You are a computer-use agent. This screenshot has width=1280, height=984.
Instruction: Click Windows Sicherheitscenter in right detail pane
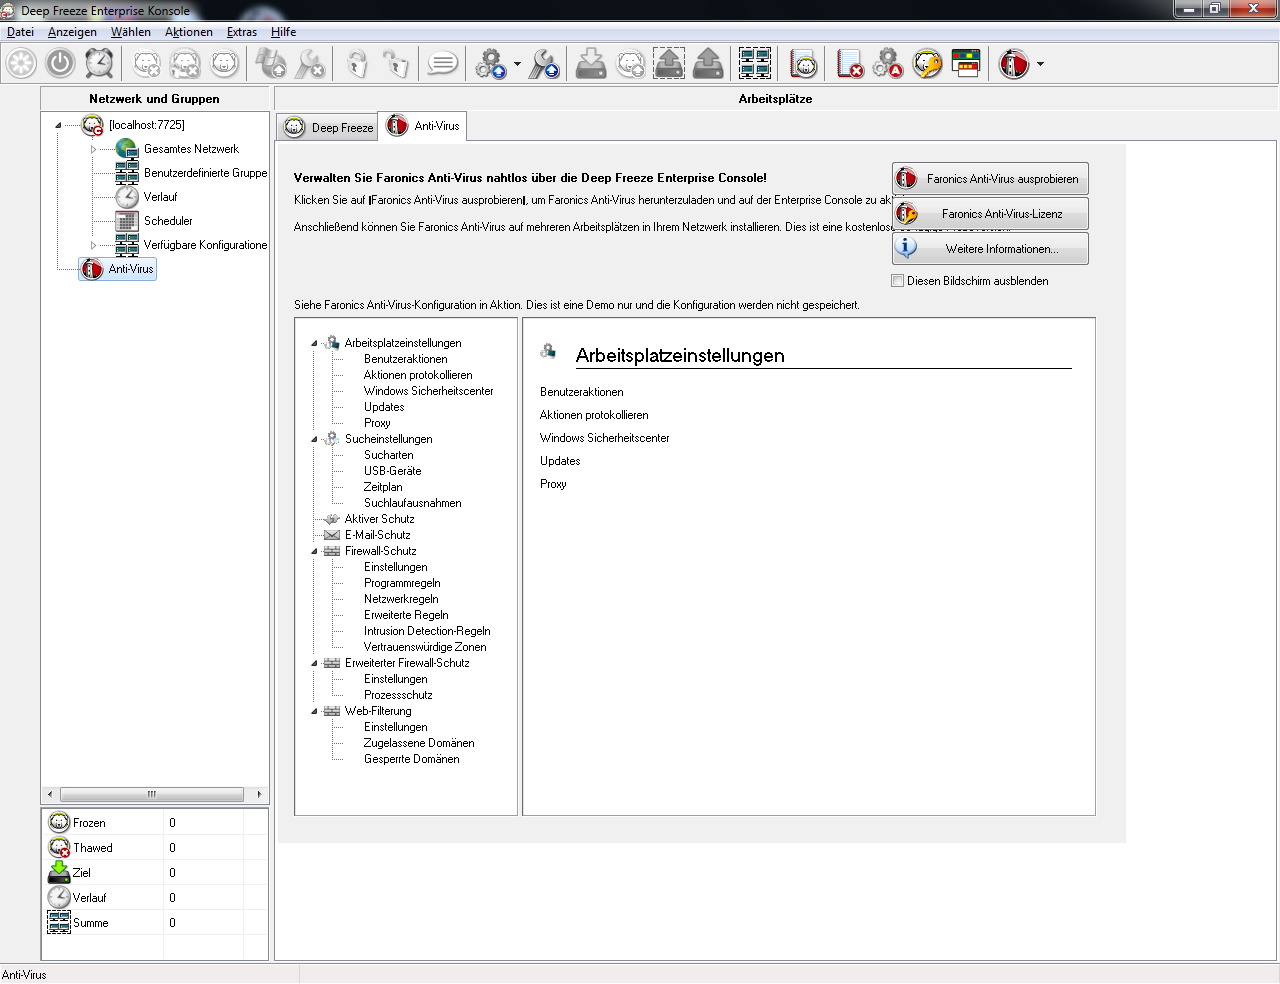pyautogui.click(x=605, y=438)
